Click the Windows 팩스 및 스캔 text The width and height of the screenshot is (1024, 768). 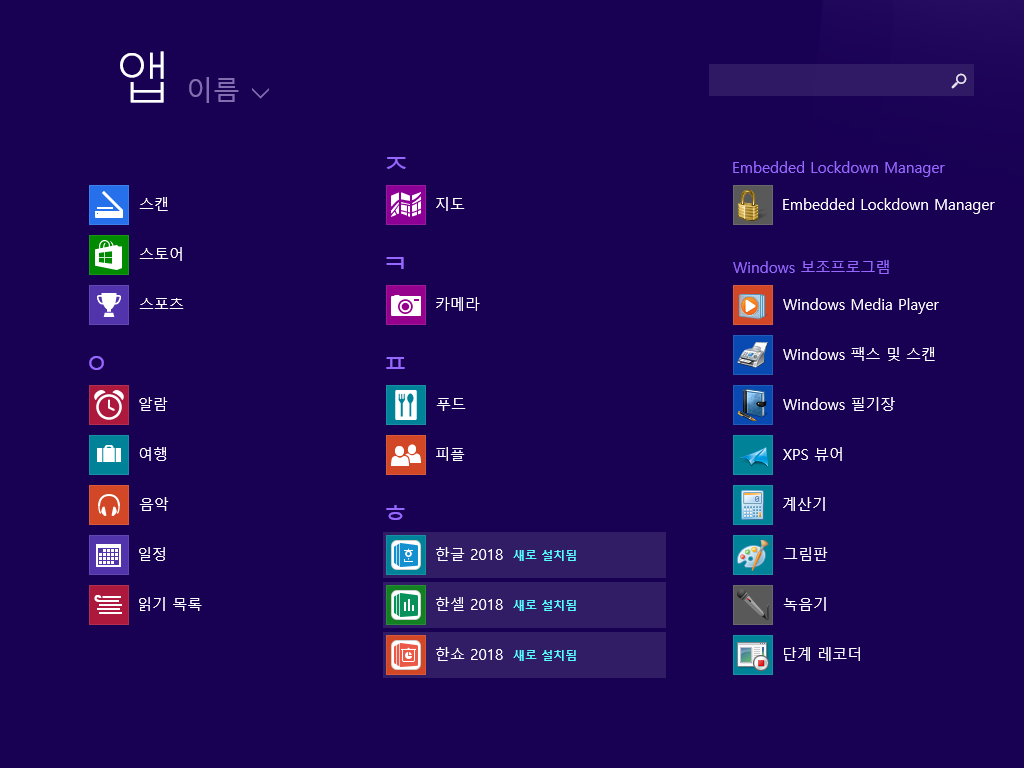click(859, 354)
